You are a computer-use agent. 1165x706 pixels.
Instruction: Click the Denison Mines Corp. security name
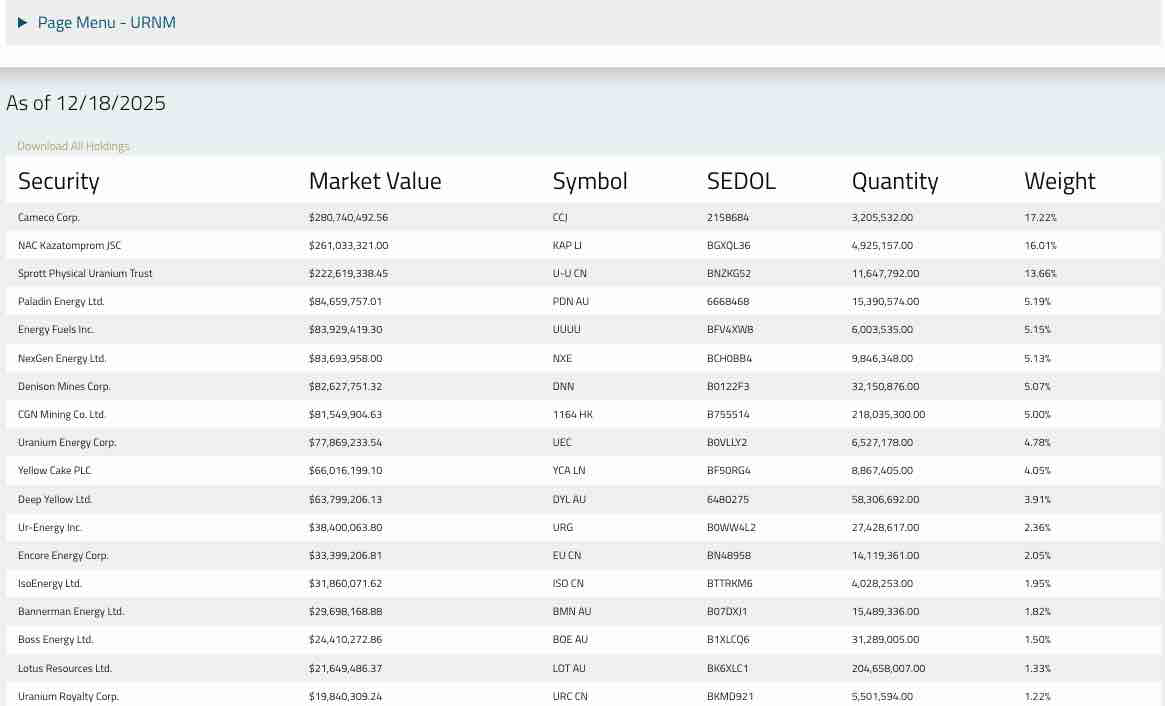tap(64, 386)
